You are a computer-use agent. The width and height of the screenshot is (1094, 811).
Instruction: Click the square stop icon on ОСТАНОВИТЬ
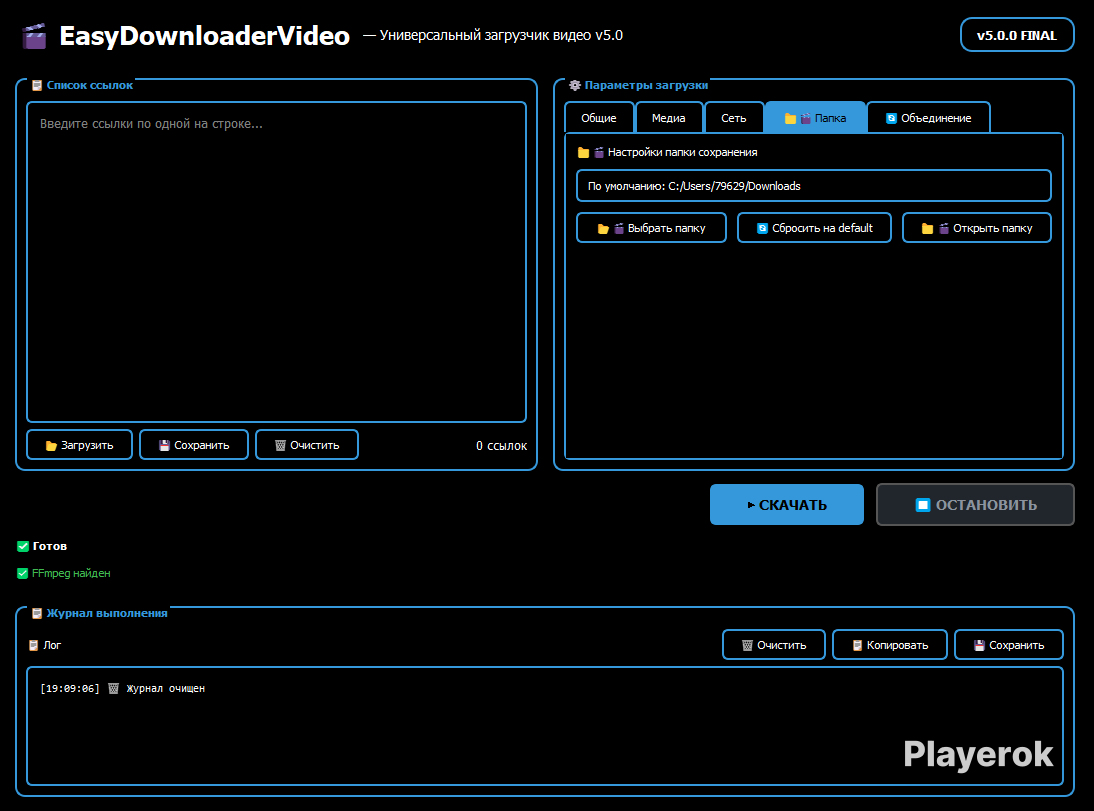coord(922,505)
